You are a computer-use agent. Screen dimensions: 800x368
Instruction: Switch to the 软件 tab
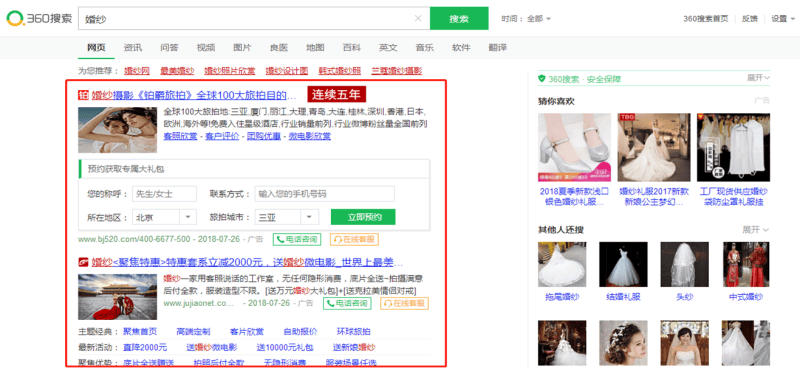click(461, 47)
